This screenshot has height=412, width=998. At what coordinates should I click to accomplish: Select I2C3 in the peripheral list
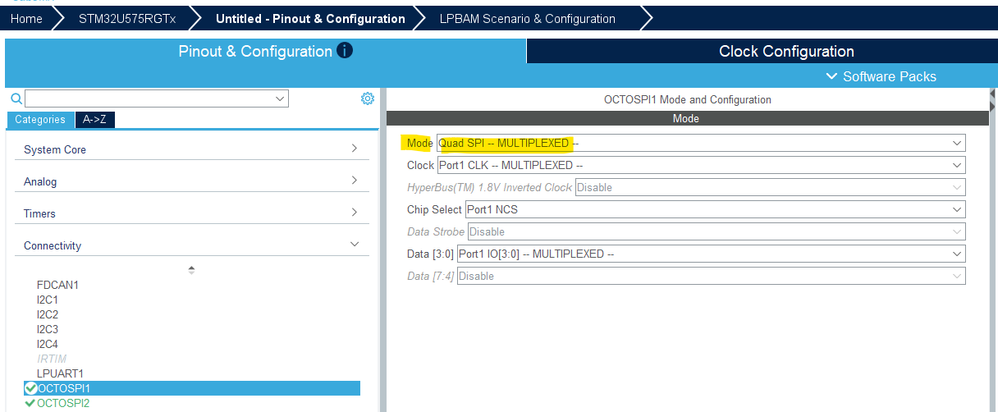48,329
